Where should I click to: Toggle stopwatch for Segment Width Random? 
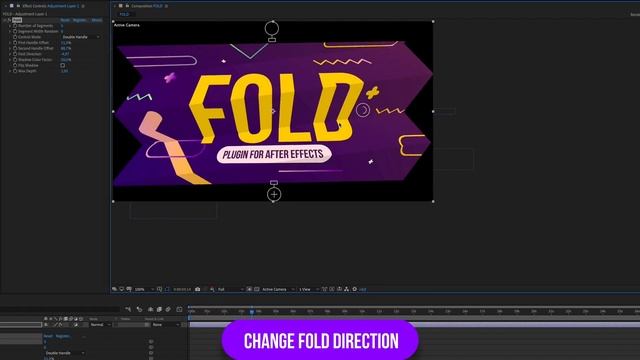(15, 31)
